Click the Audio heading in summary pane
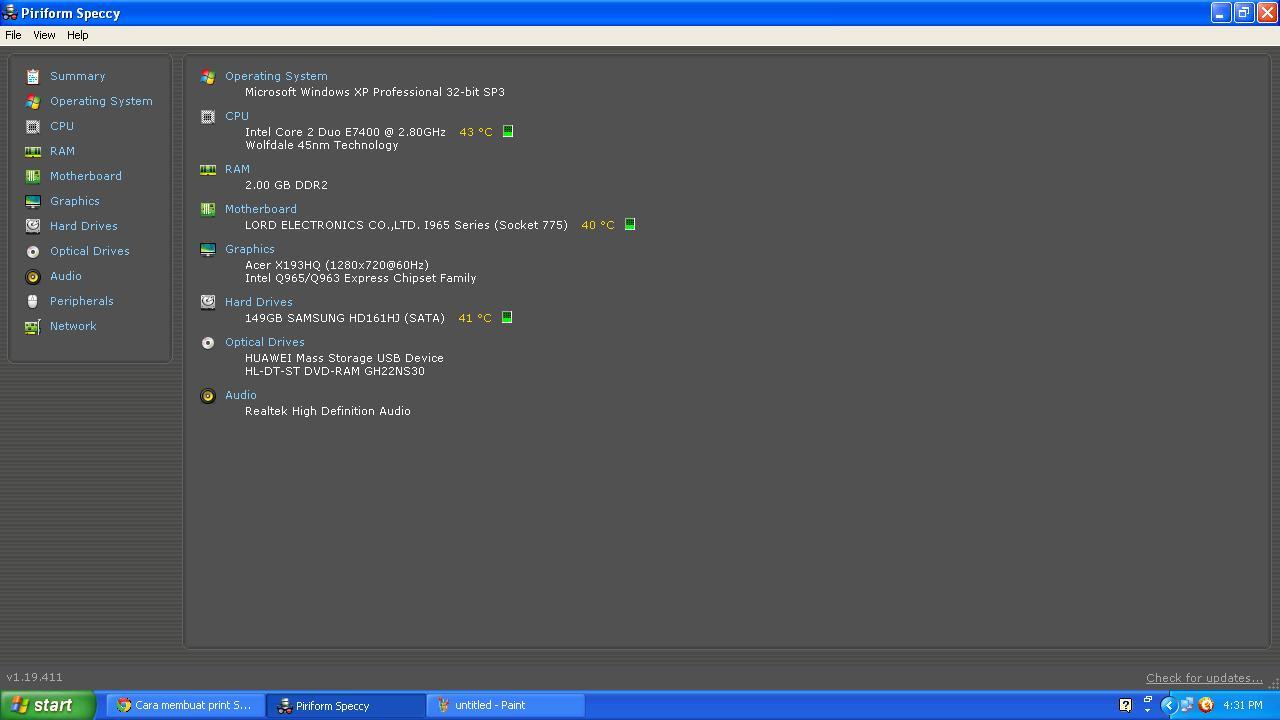The image size is (1280, 720). tap(241, 395)
